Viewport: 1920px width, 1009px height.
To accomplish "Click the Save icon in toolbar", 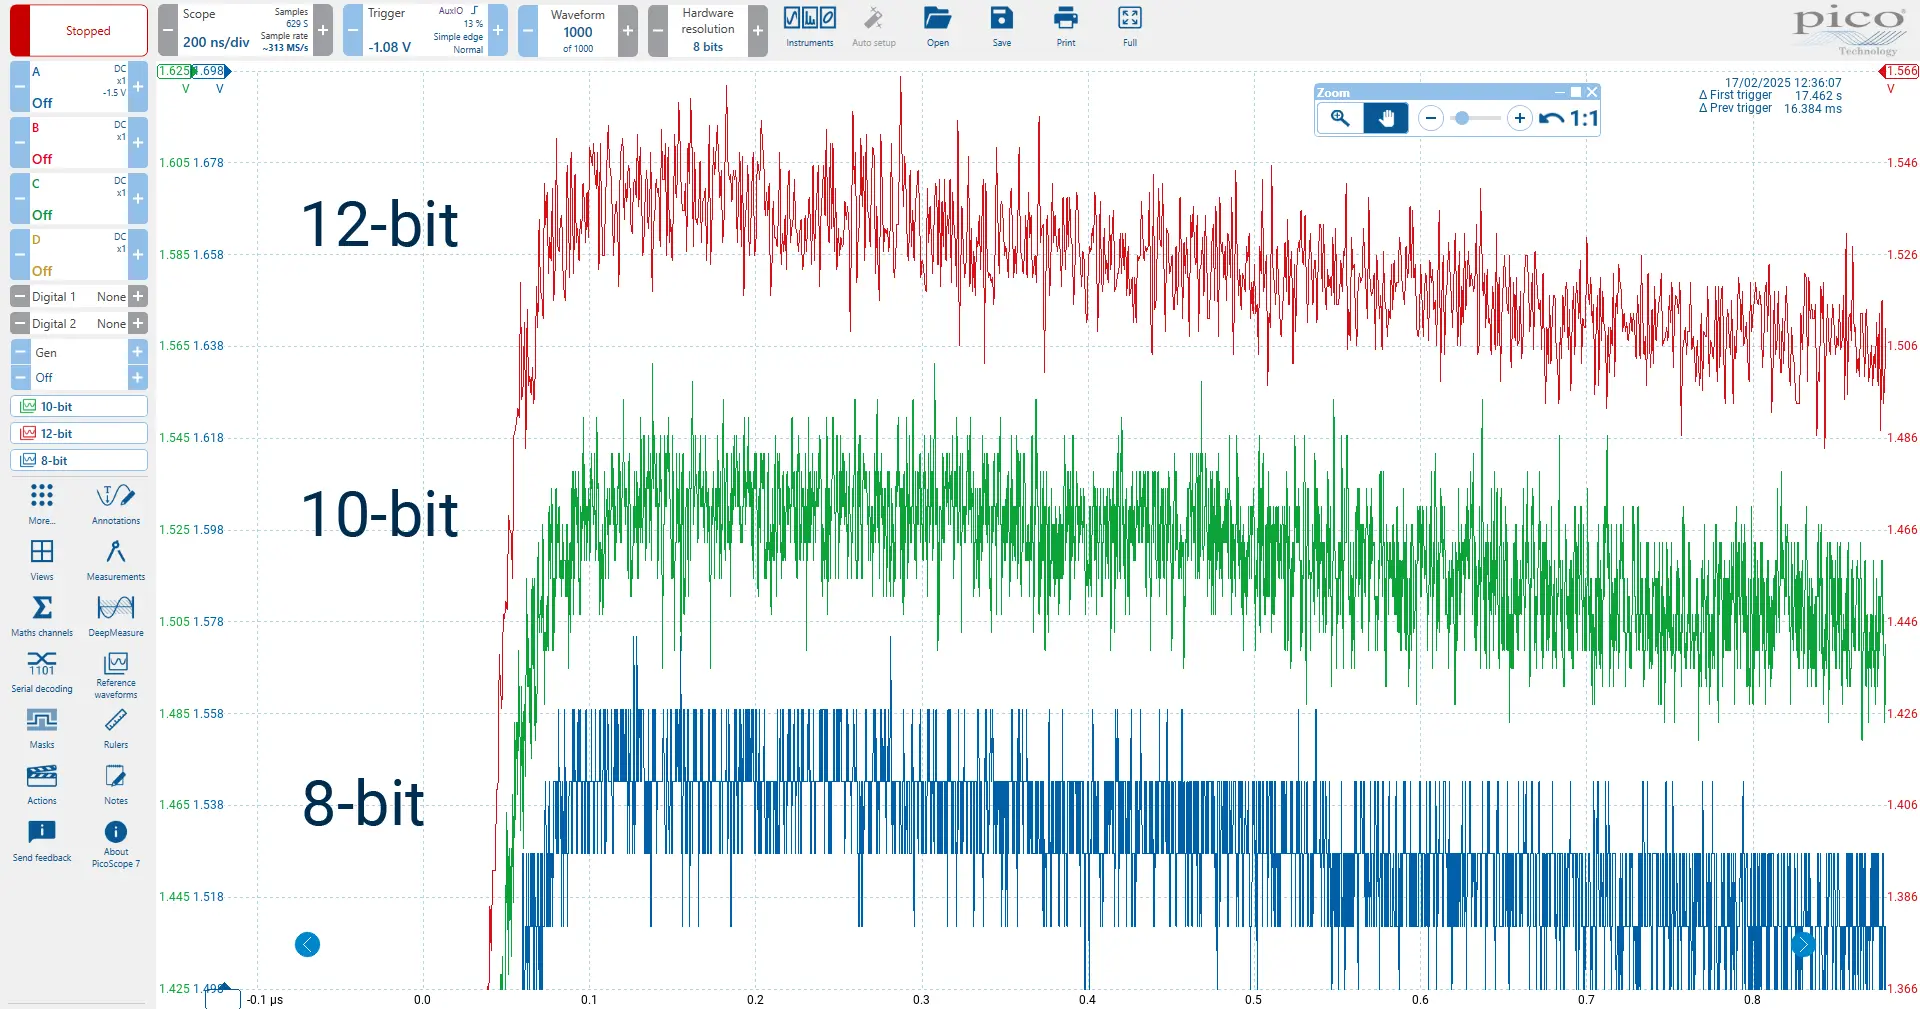I will click(x=1001, y=27).
